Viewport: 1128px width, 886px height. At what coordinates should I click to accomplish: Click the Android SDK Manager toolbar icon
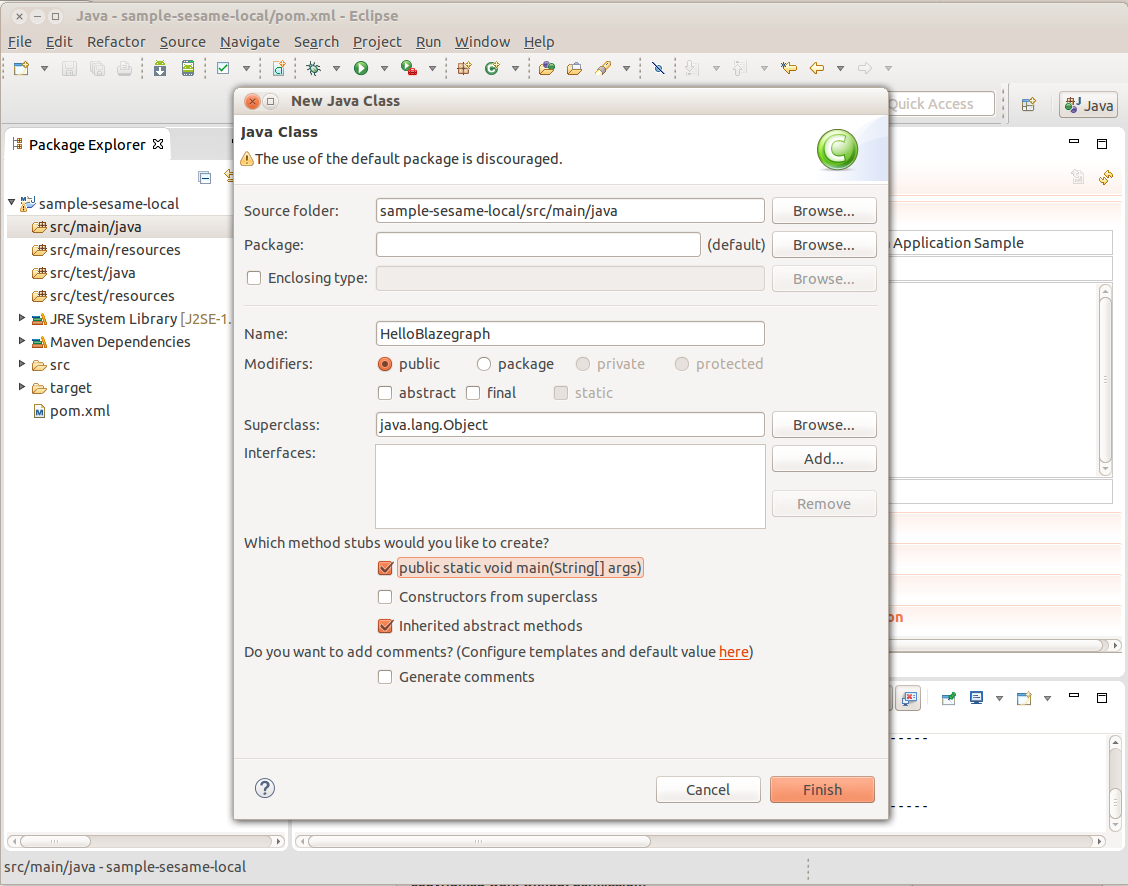coord(161,69)
